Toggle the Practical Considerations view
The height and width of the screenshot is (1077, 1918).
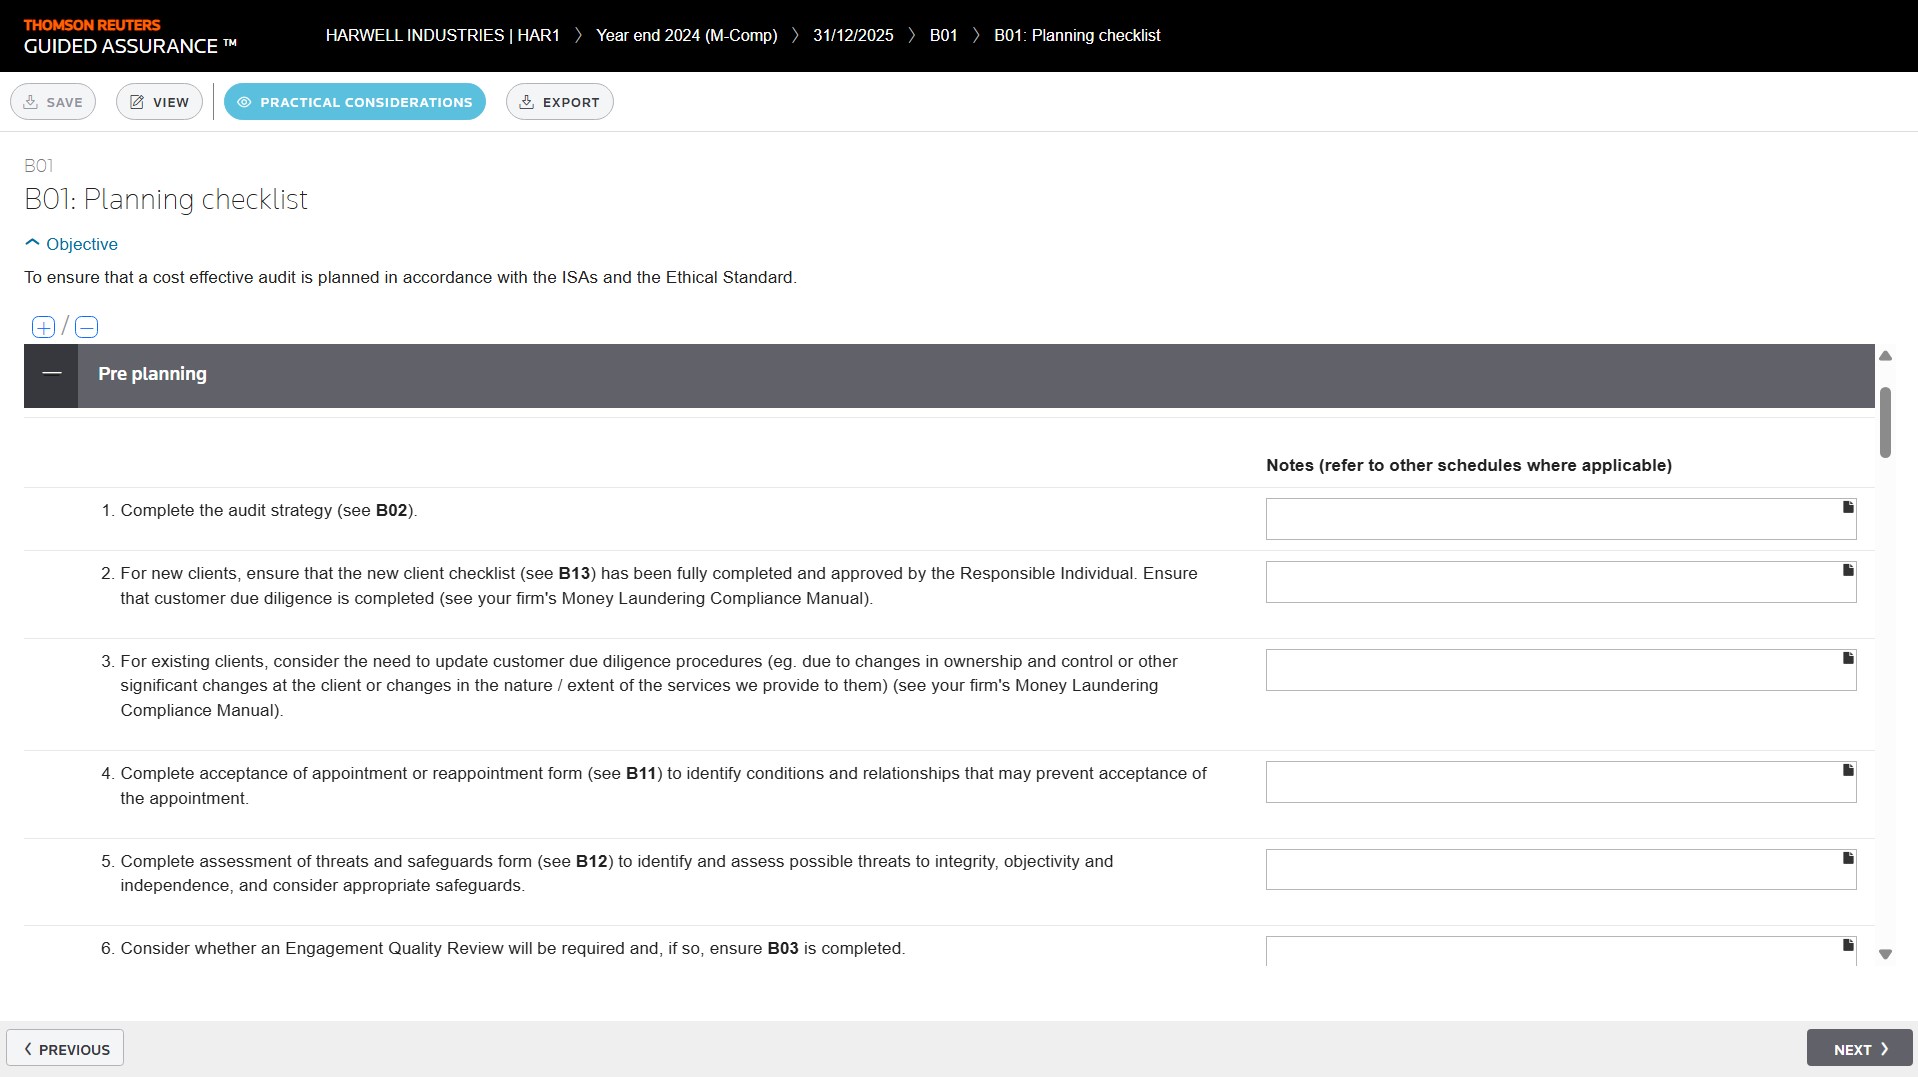(354, 102)
